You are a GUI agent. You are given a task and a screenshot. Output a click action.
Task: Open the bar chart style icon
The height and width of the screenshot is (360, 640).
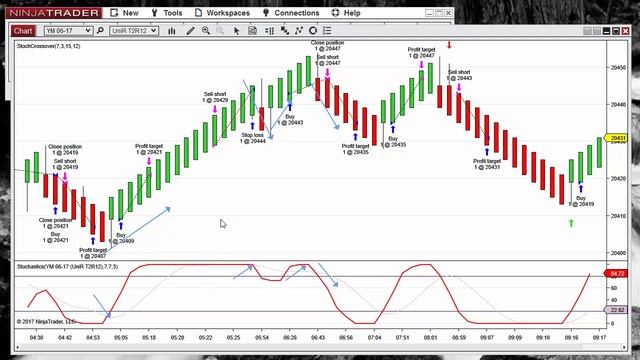coord(171,31)
